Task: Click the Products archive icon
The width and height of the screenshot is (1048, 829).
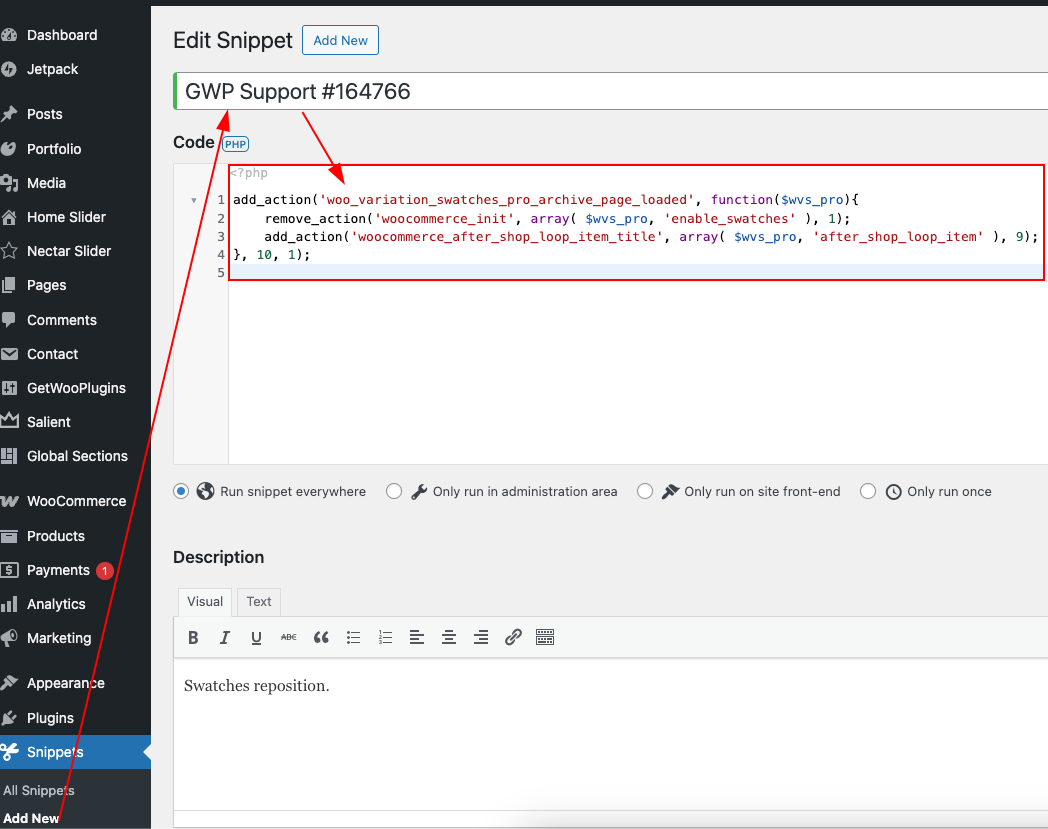Action: (9, 536)
